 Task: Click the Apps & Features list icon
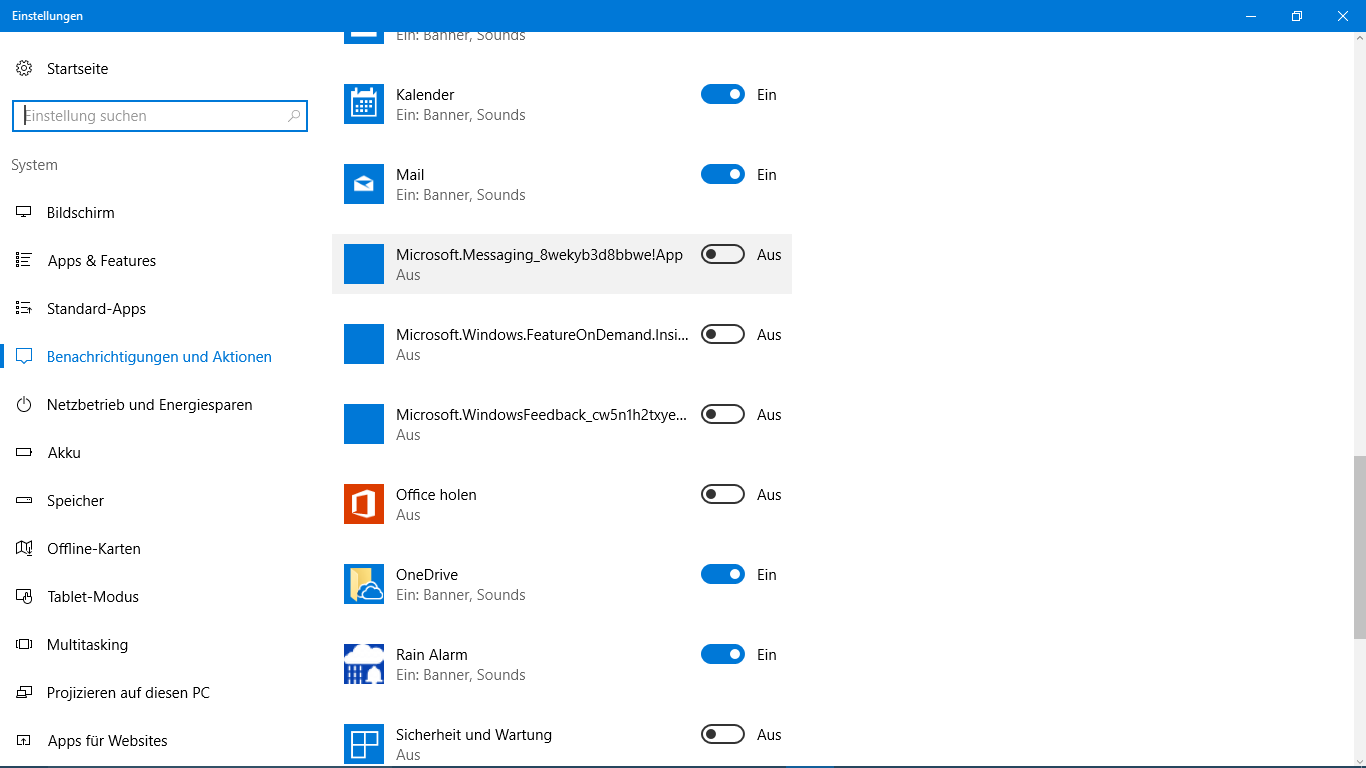point(24,260)
